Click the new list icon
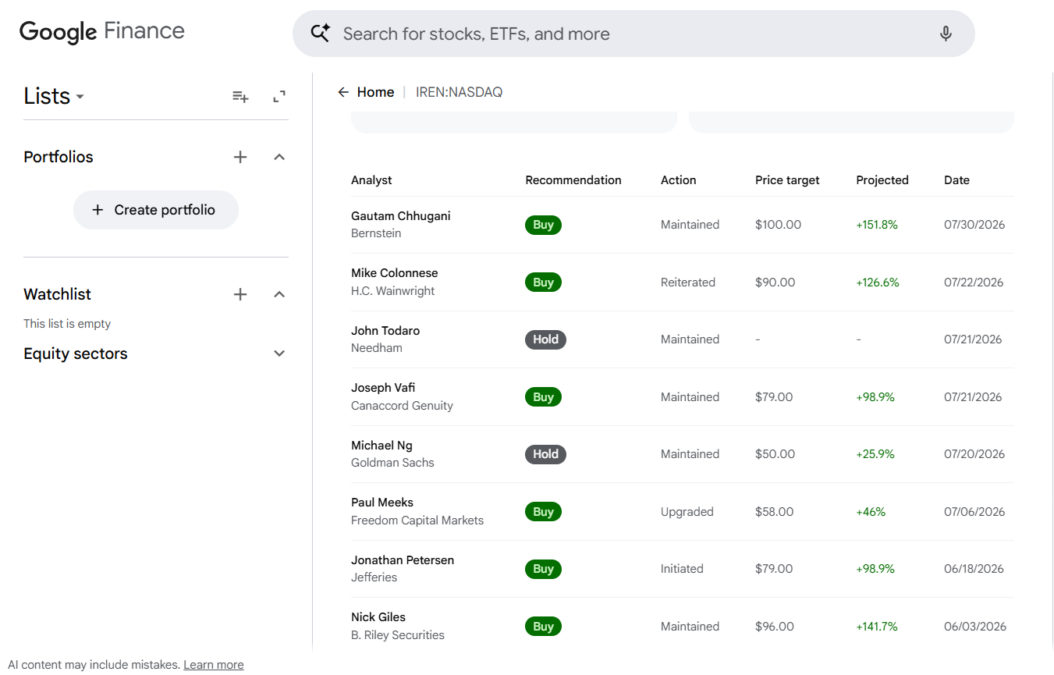 tap(240, 97)
